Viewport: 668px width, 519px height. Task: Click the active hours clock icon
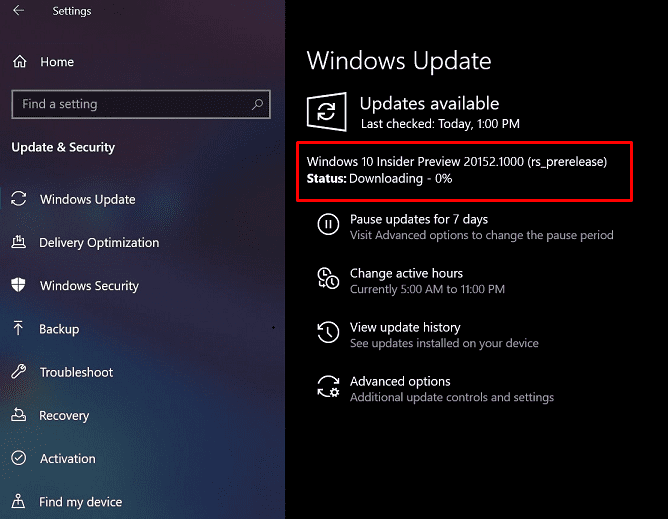tap(328, 278)
